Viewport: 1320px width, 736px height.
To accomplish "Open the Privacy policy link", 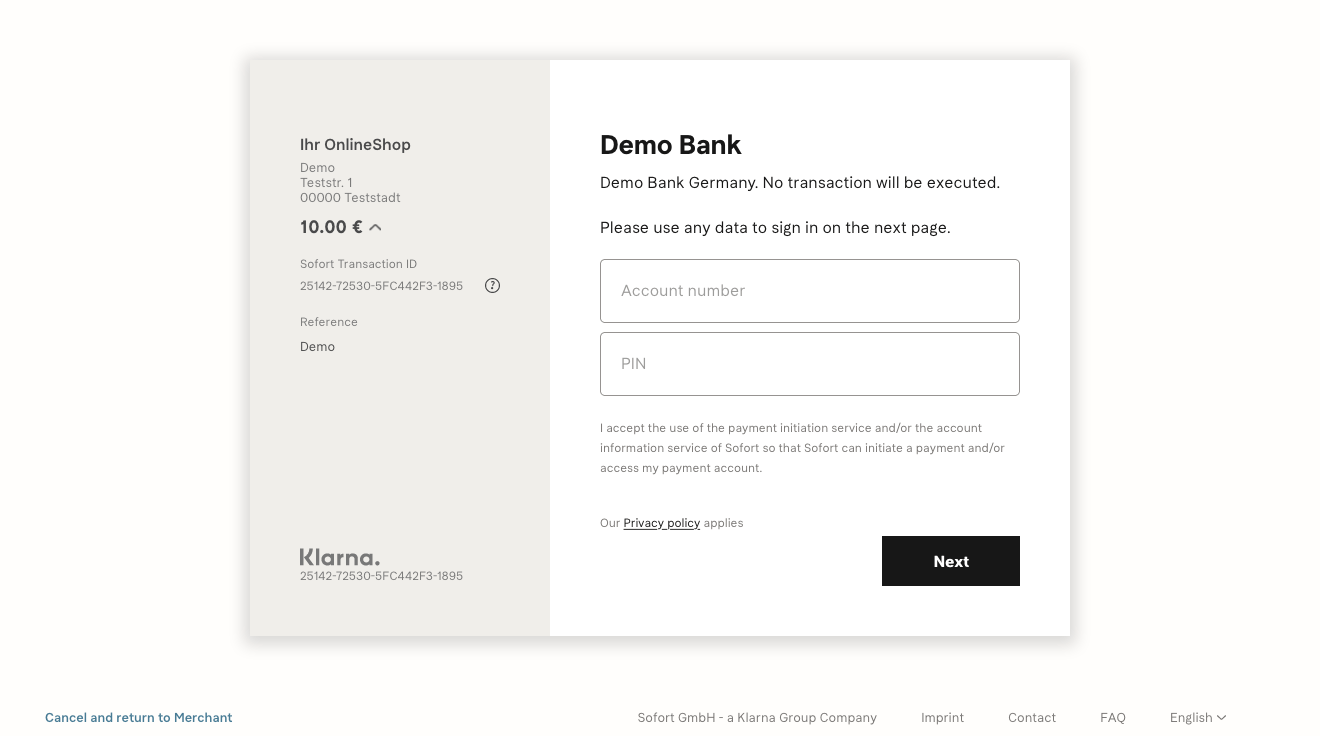I will pyautogui.click(x=661, y=523).
